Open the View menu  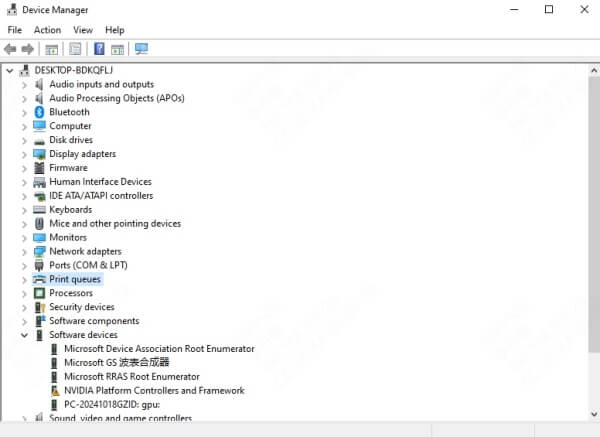(82, 30)
